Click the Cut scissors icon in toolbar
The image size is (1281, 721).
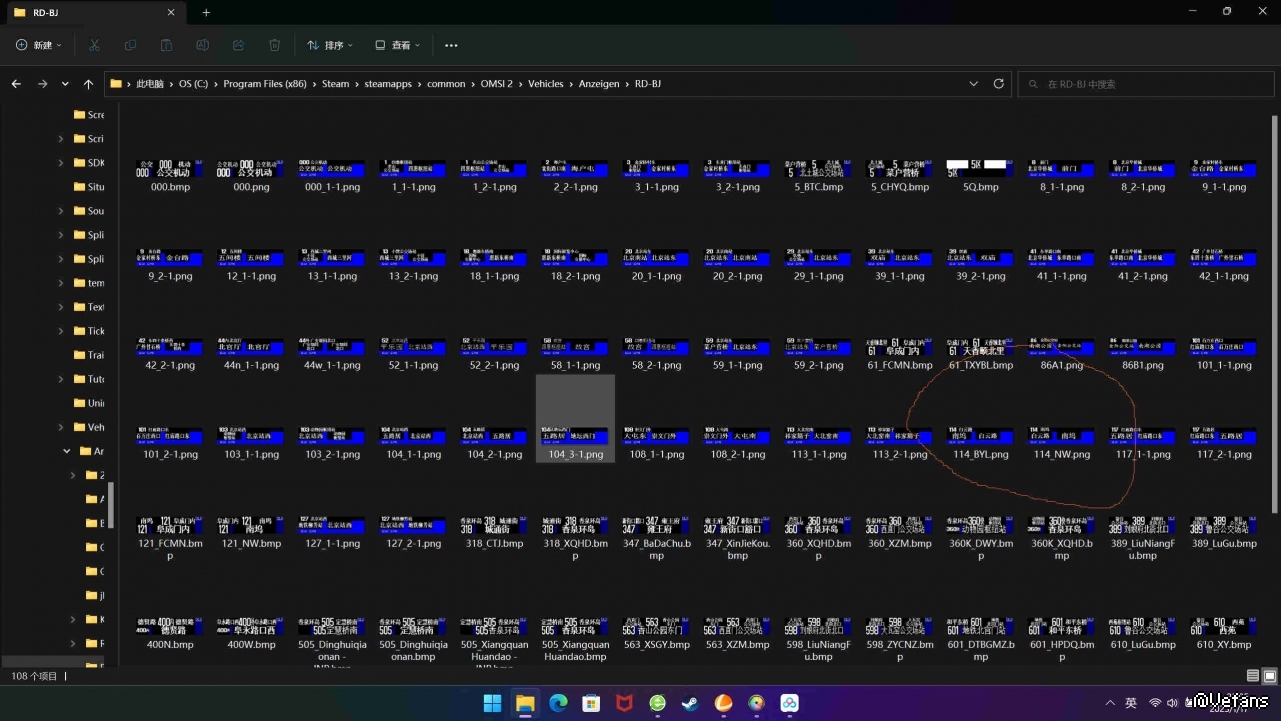[x=94, y=45]
